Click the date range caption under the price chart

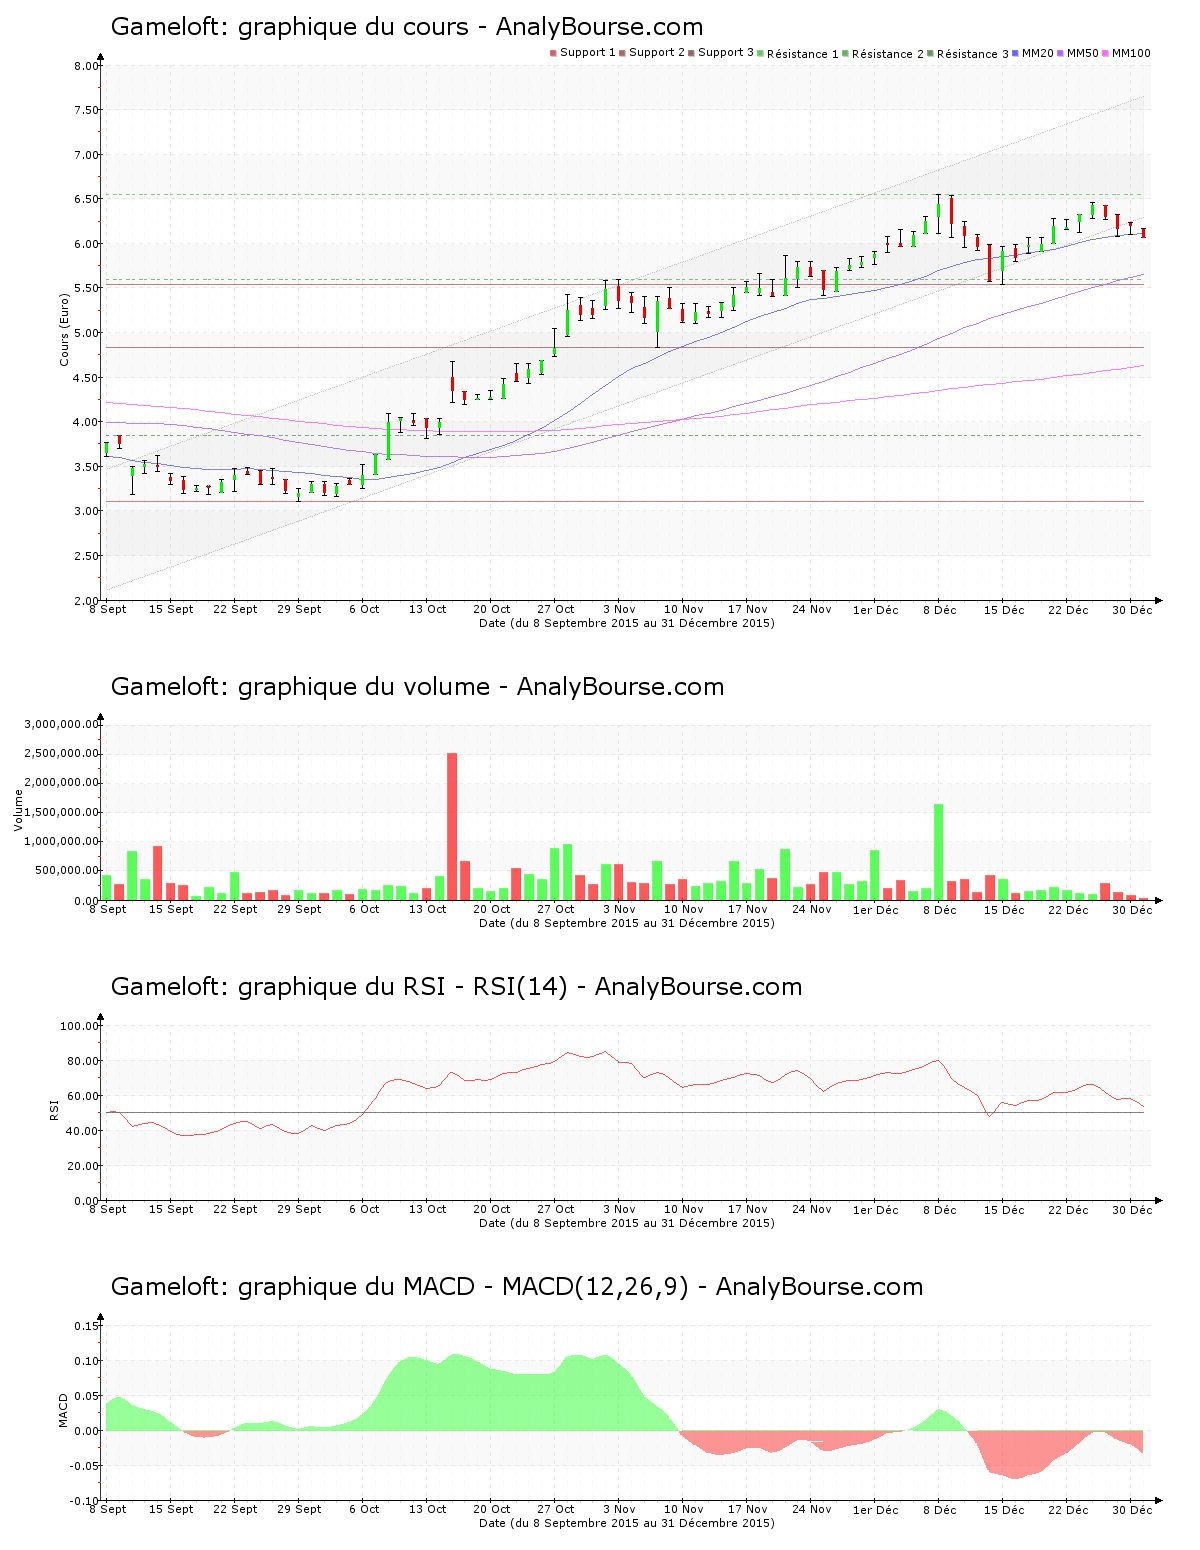click(627, 623)
